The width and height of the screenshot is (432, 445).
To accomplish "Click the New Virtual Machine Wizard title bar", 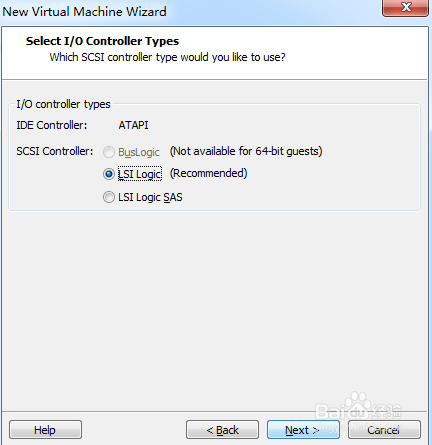I will (x=84, y=12).
